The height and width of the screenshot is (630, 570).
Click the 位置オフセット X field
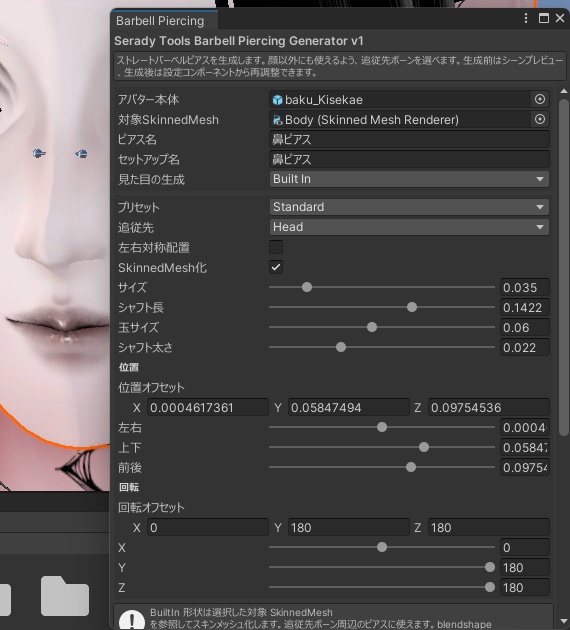pyautogui.click(x=208, y=407)
